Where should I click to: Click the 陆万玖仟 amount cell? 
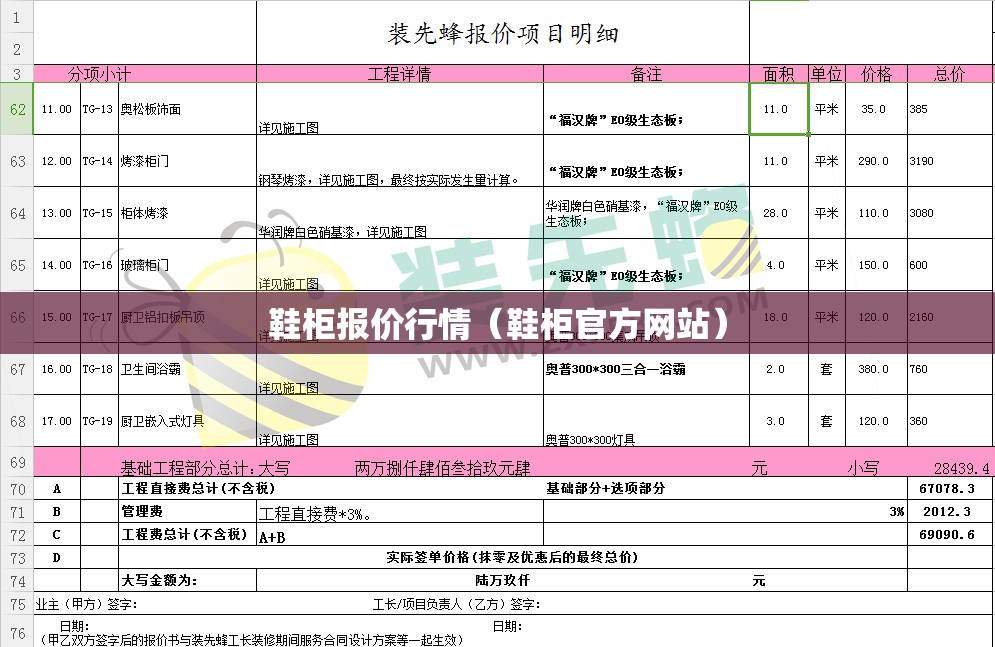click(x=503, y=580)
